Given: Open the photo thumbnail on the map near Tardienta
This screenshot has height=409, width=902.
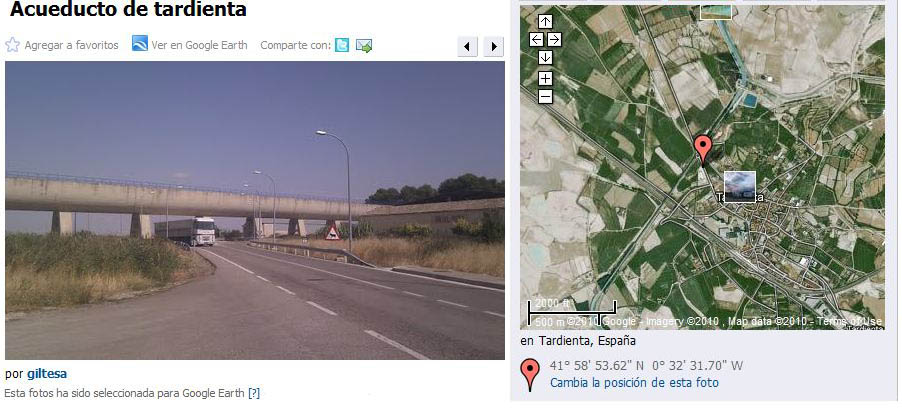Looking at the screenshot, I should tap(740, 186).
